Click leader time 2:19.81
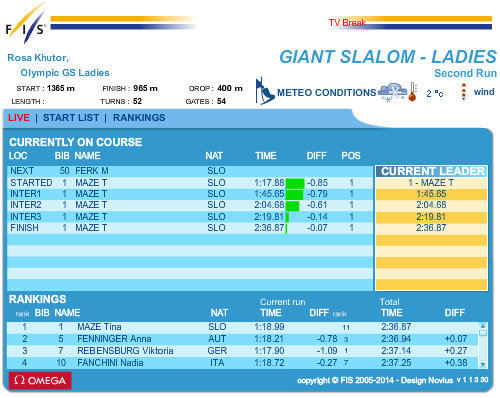The image size is (500, 398). 431,217
